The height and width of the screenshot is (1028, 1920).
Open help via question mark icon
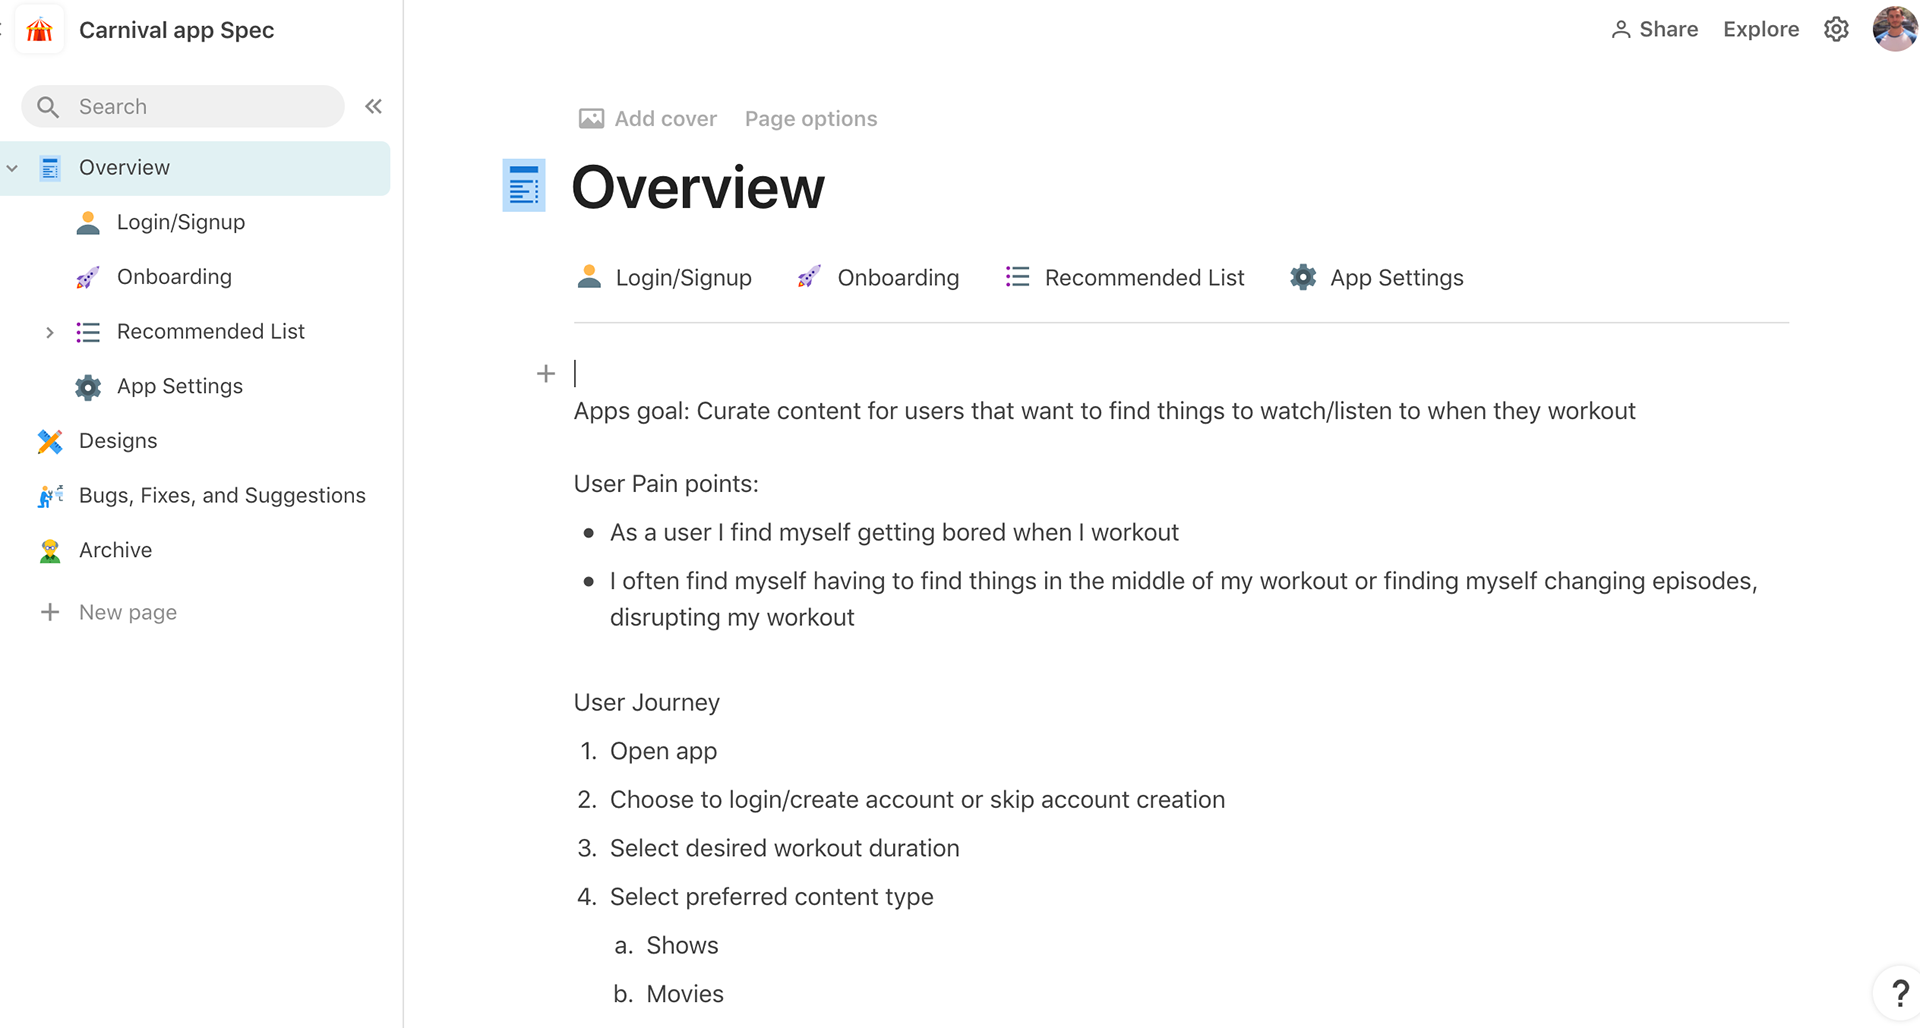(1899, 993)
